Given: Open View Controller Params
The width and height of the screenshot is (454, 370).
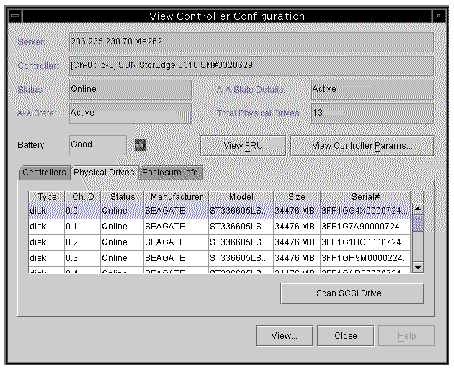Looking at the screenshot, I should pos(362,146).
